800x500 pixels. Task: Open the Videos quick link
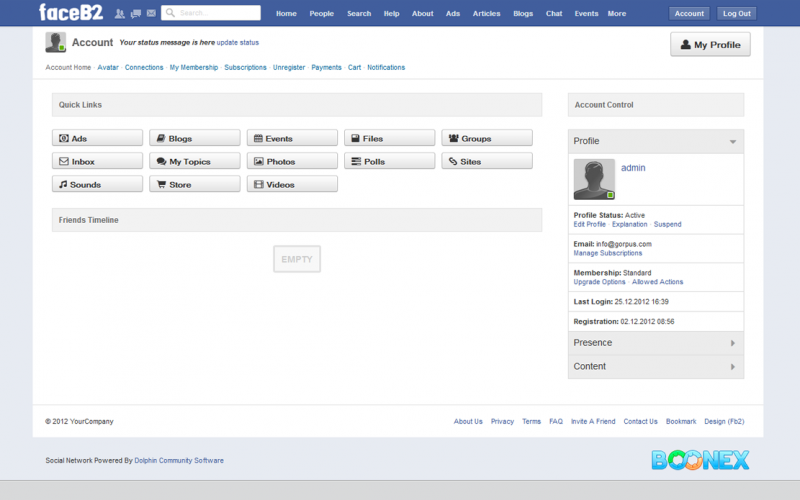click(292, 184)
